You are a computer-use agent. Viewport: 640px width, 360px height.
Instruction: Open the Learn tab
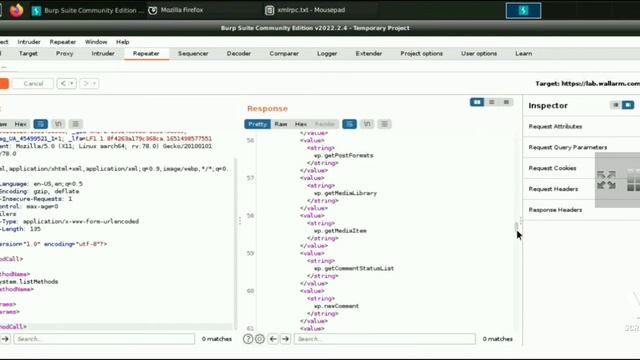click(523, 53)
